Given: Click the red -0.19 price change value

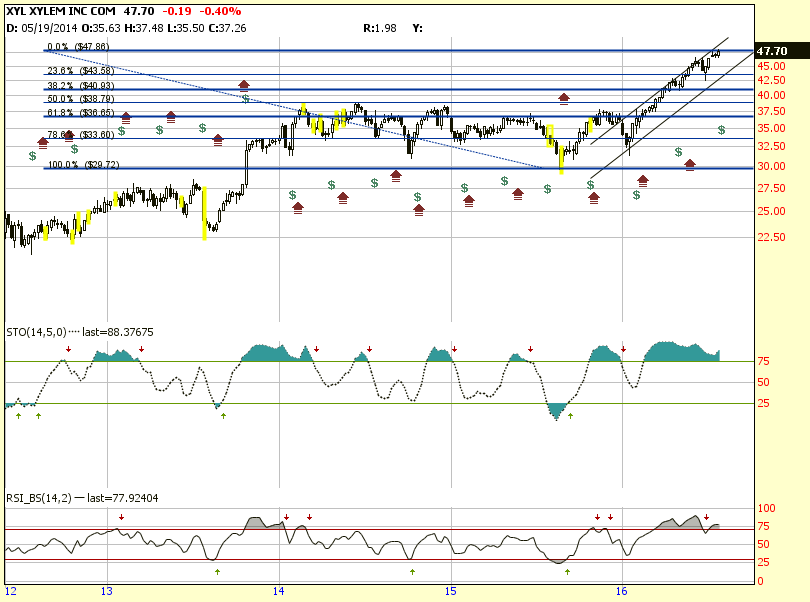Looking at the screenshot, I should pyautogui.click(x=177, y=11).
